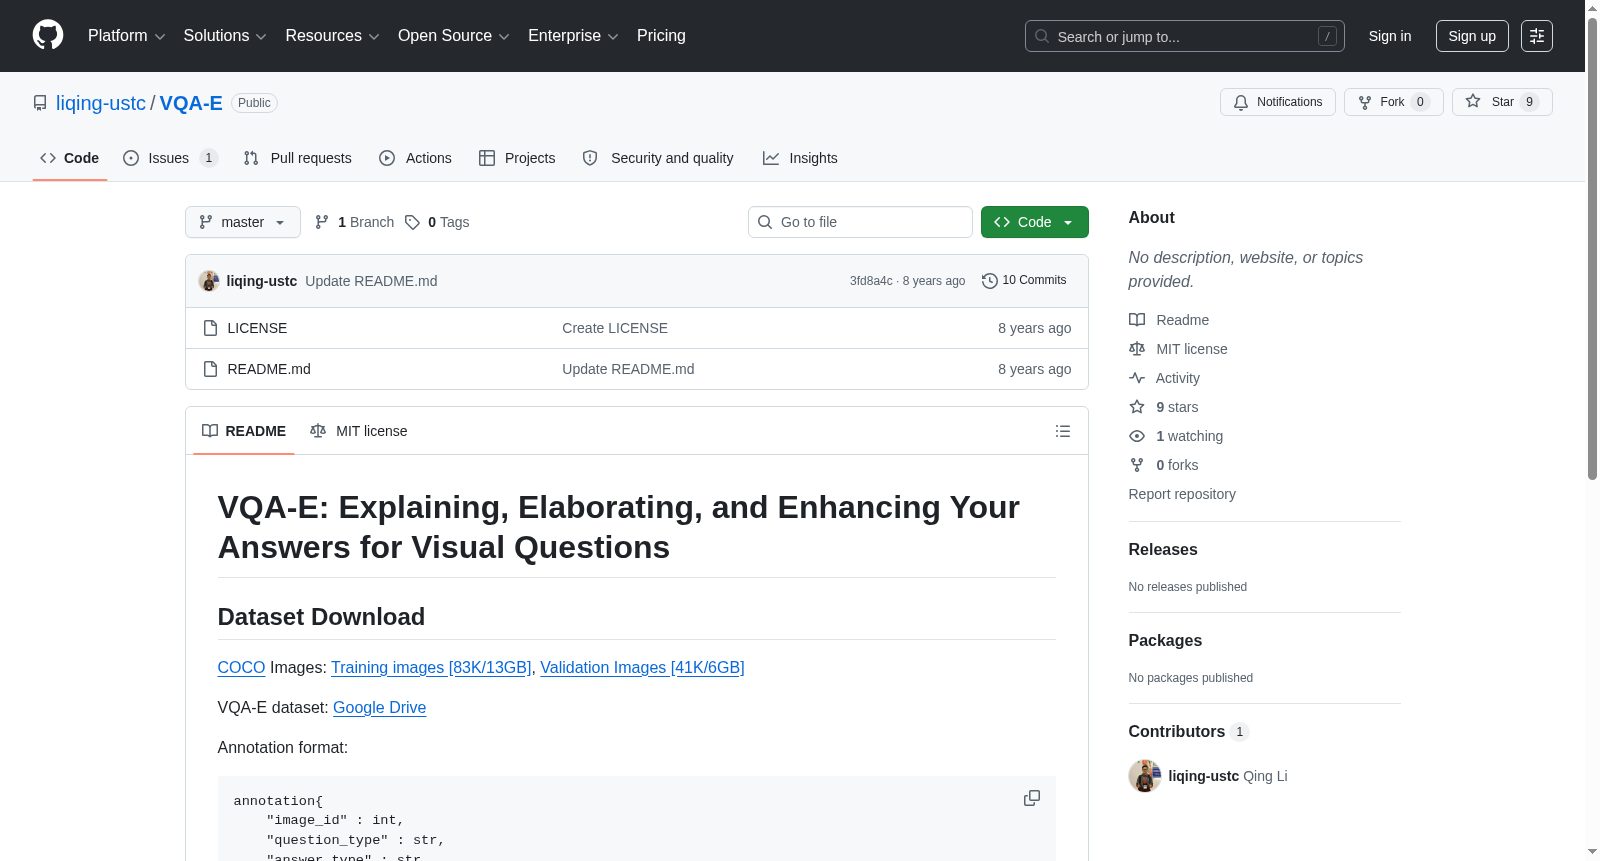Open the Packages heading link
Screen dimensions: 1600x861
1165,641
